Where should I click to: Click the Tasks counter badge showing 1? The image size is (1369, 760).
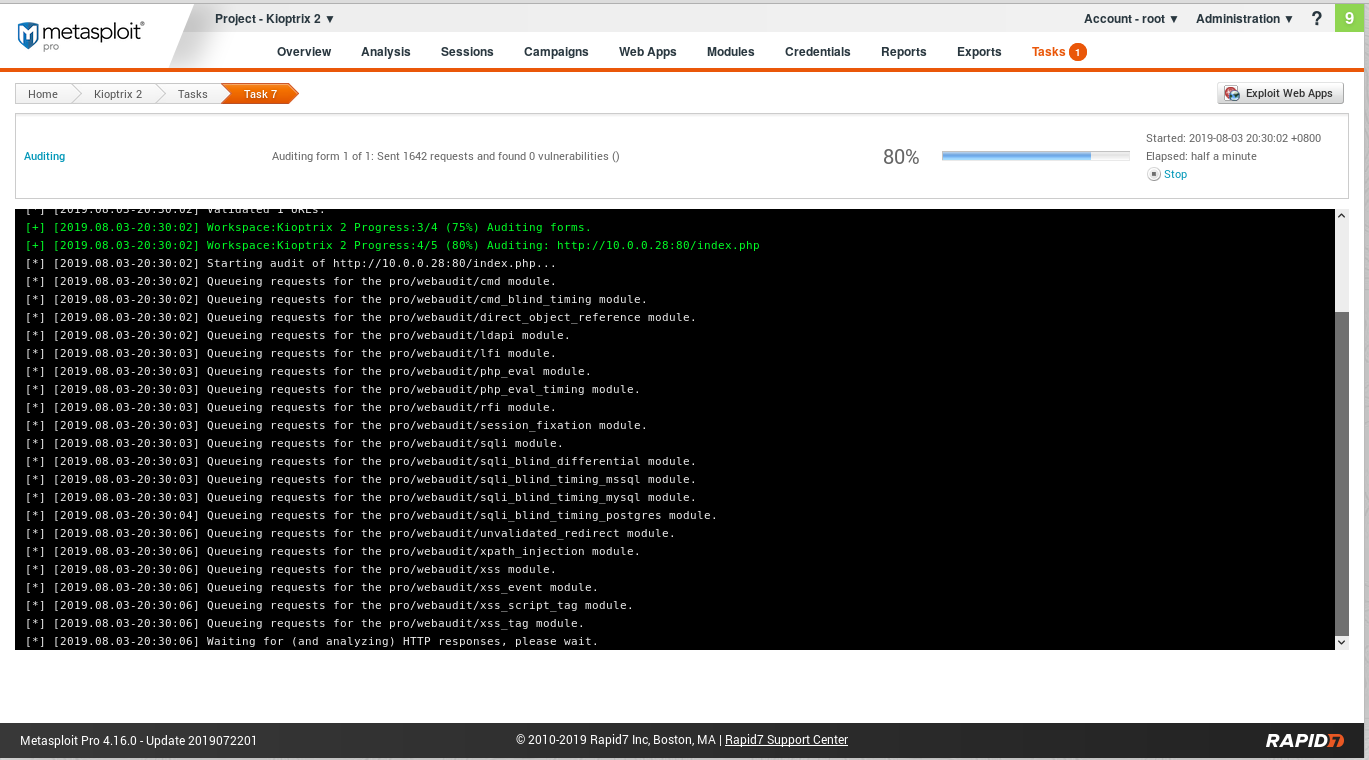1077,52
